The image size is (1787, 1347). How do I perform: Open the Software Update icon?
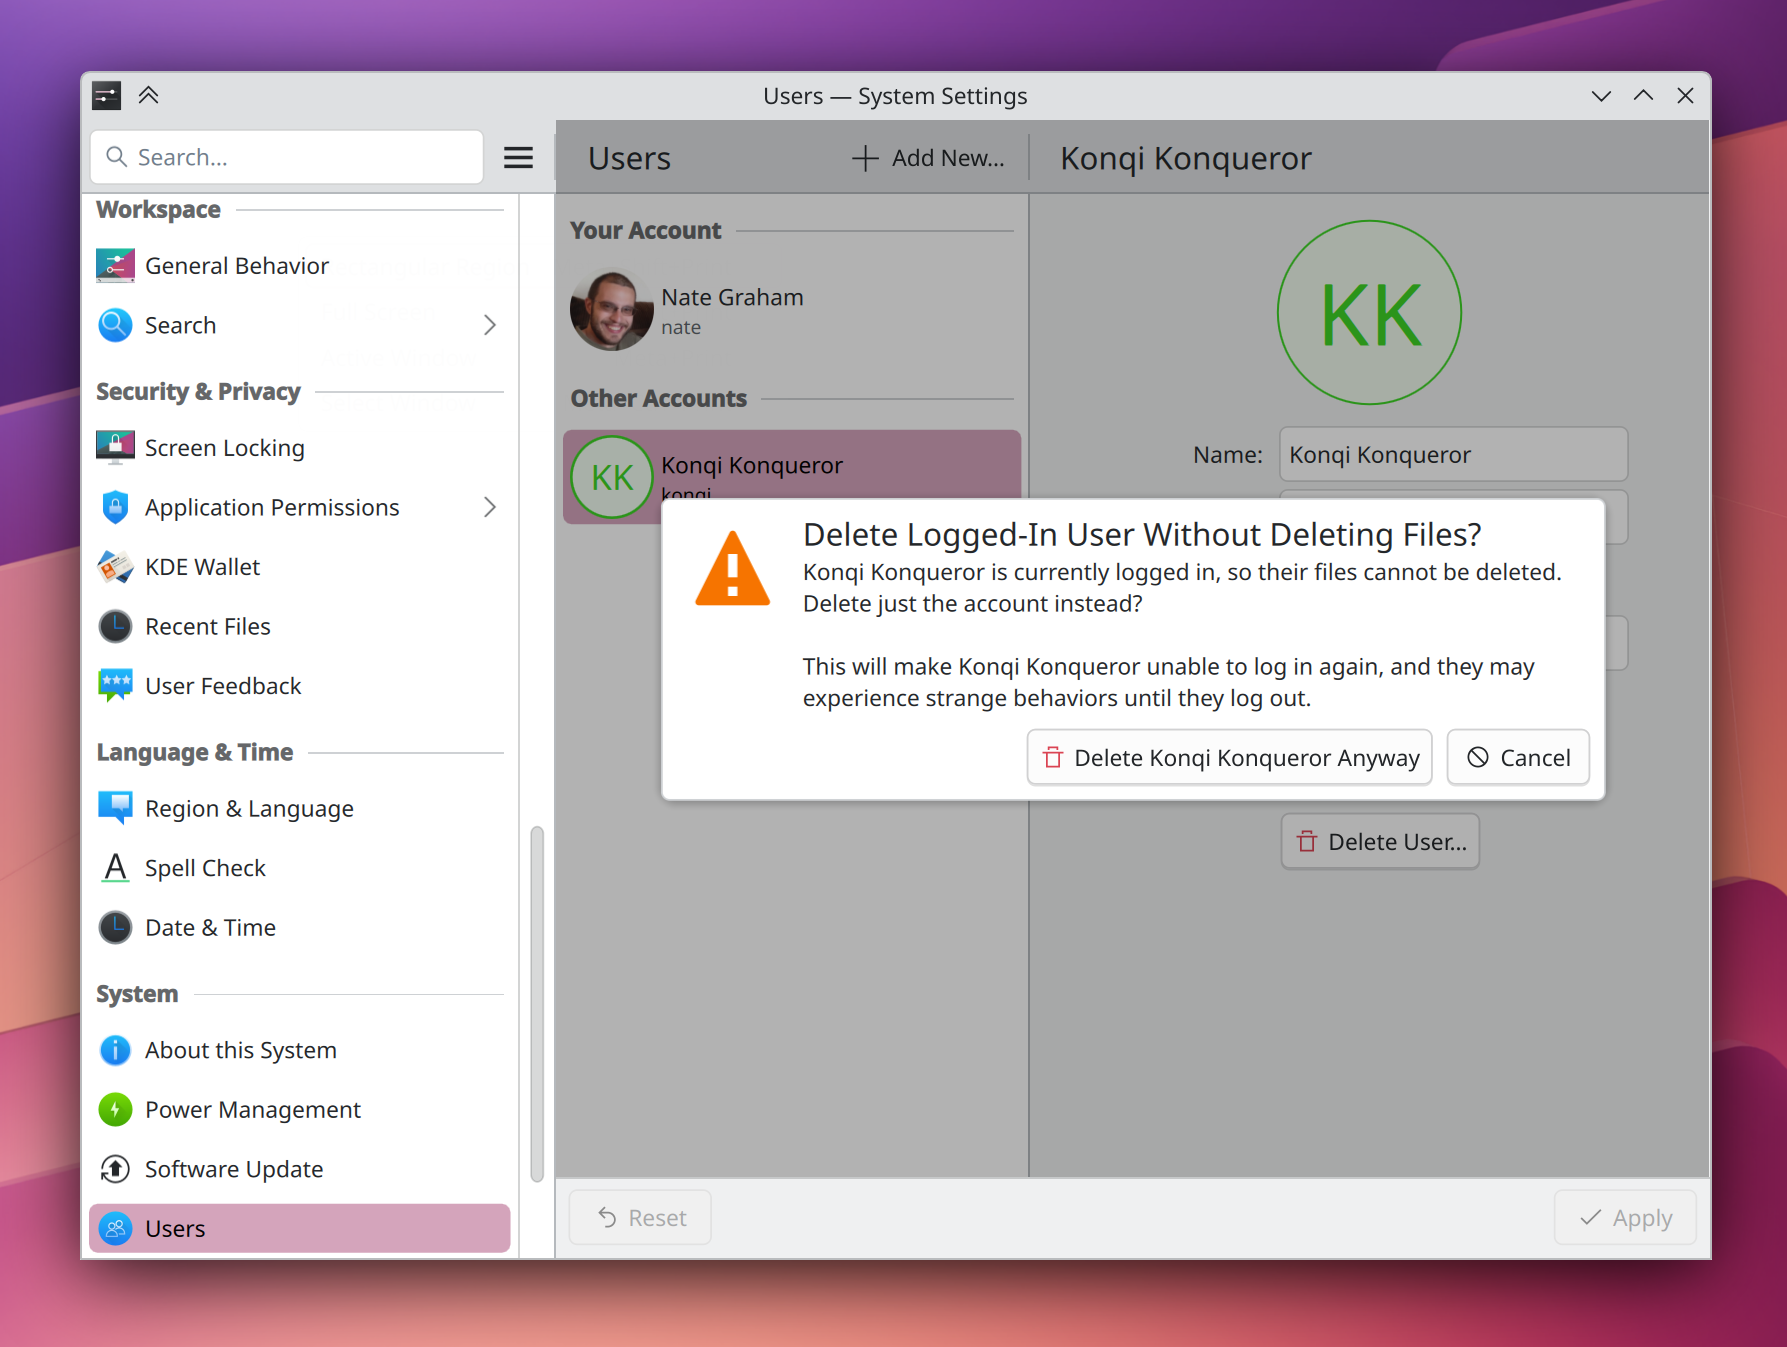115,1169
